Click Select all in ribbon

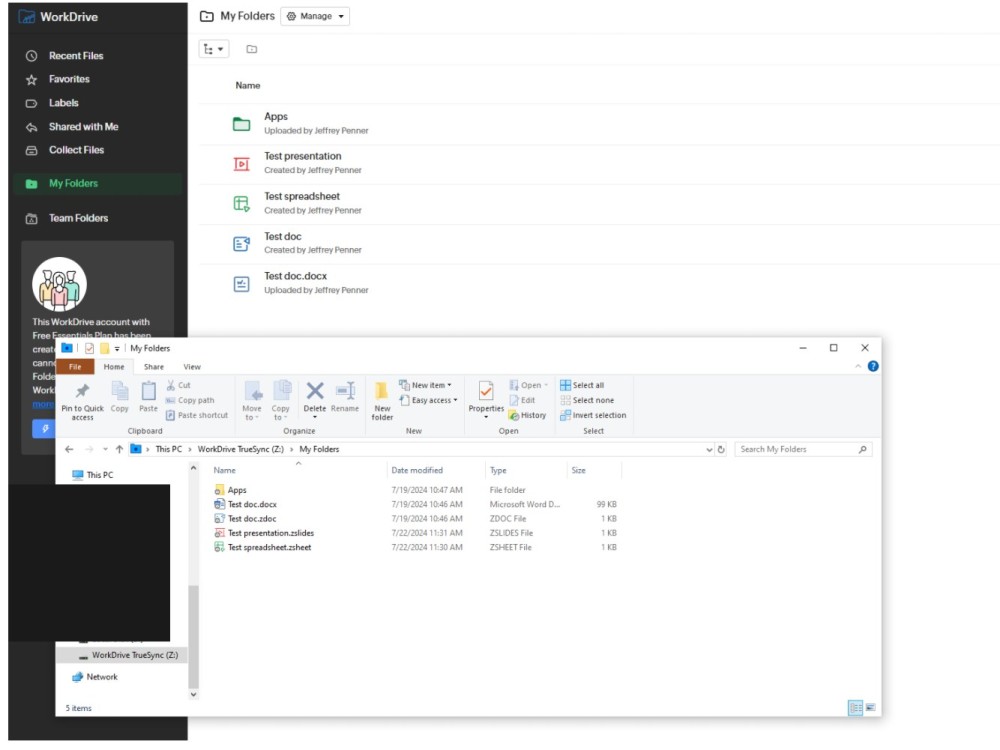pyautogui.click(x=582, y=385)
